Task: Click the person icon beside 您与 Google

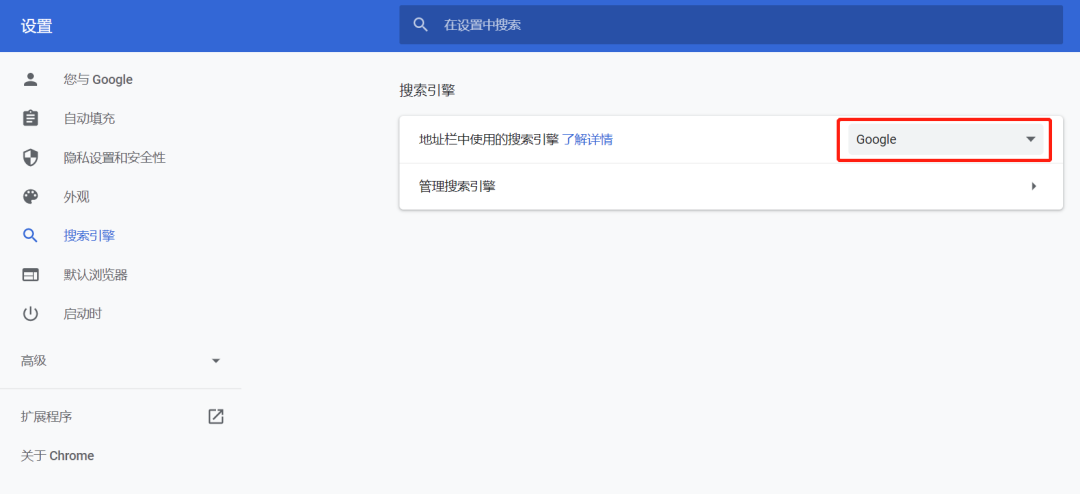Action: tap(30, 79)
